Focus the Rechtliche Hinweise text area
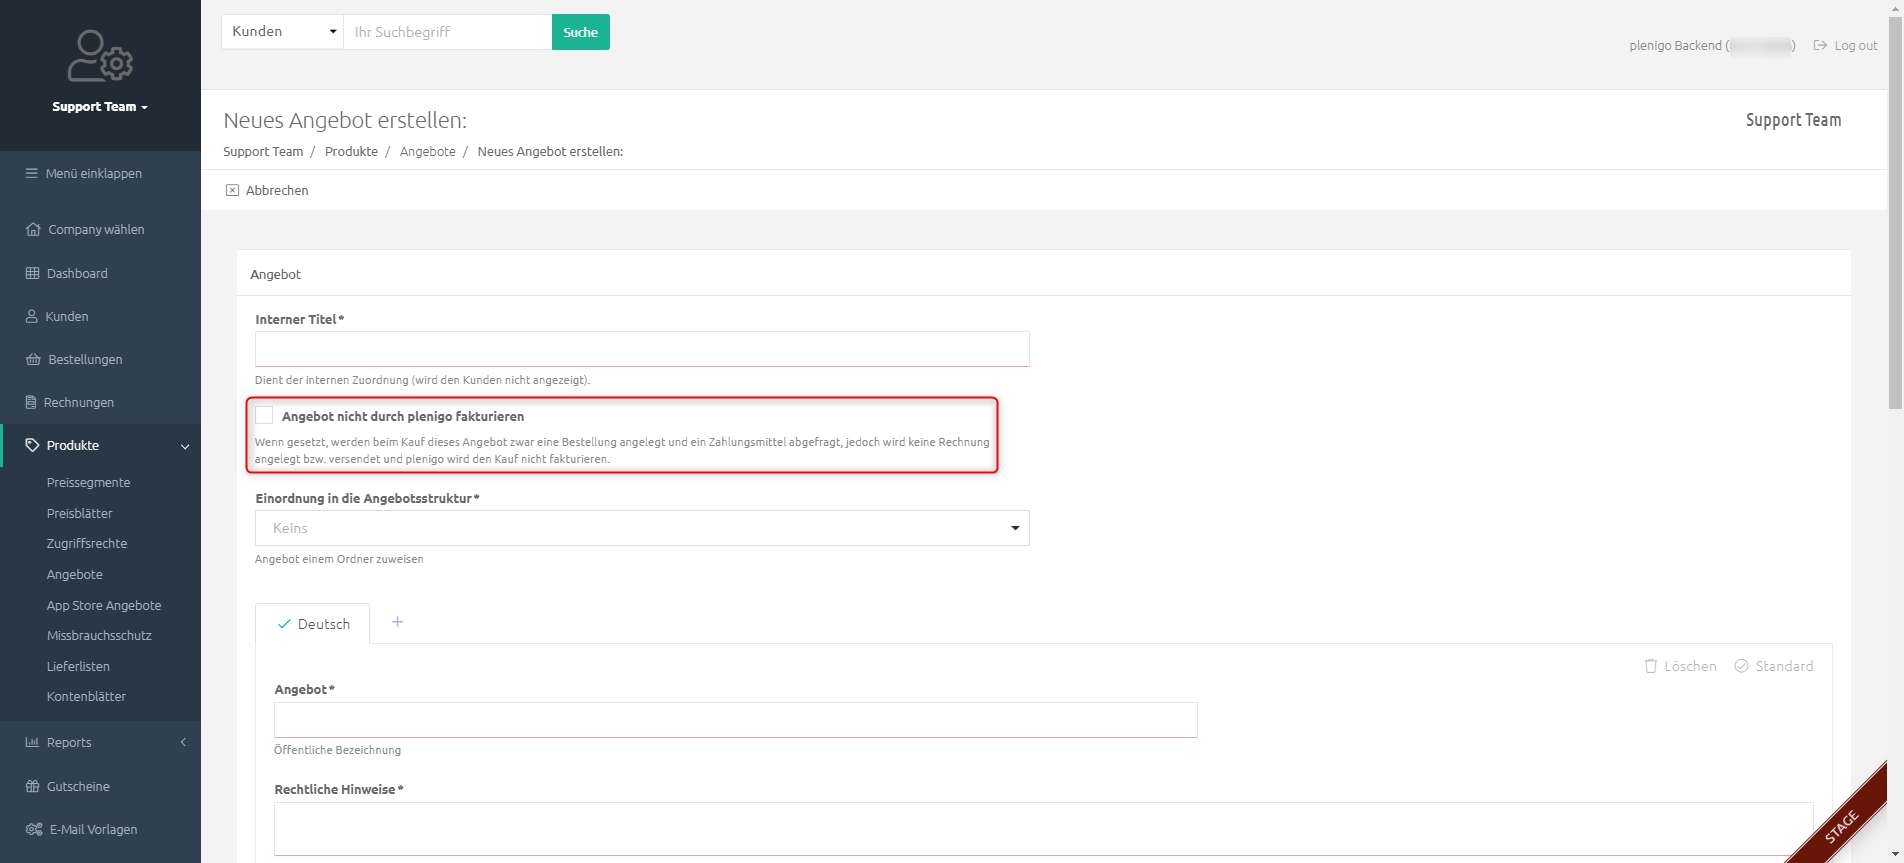This screenshot has height=863, width=1904. click(x=1043, y=829)
